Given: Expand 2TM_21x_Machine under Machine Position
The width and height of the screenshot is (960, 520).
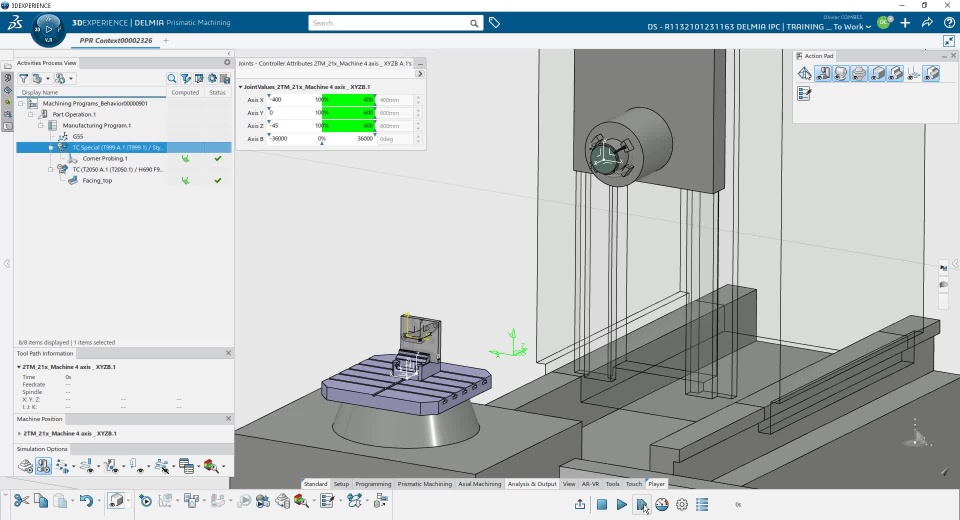Looking at the screenshot, I should click(20, 433).
